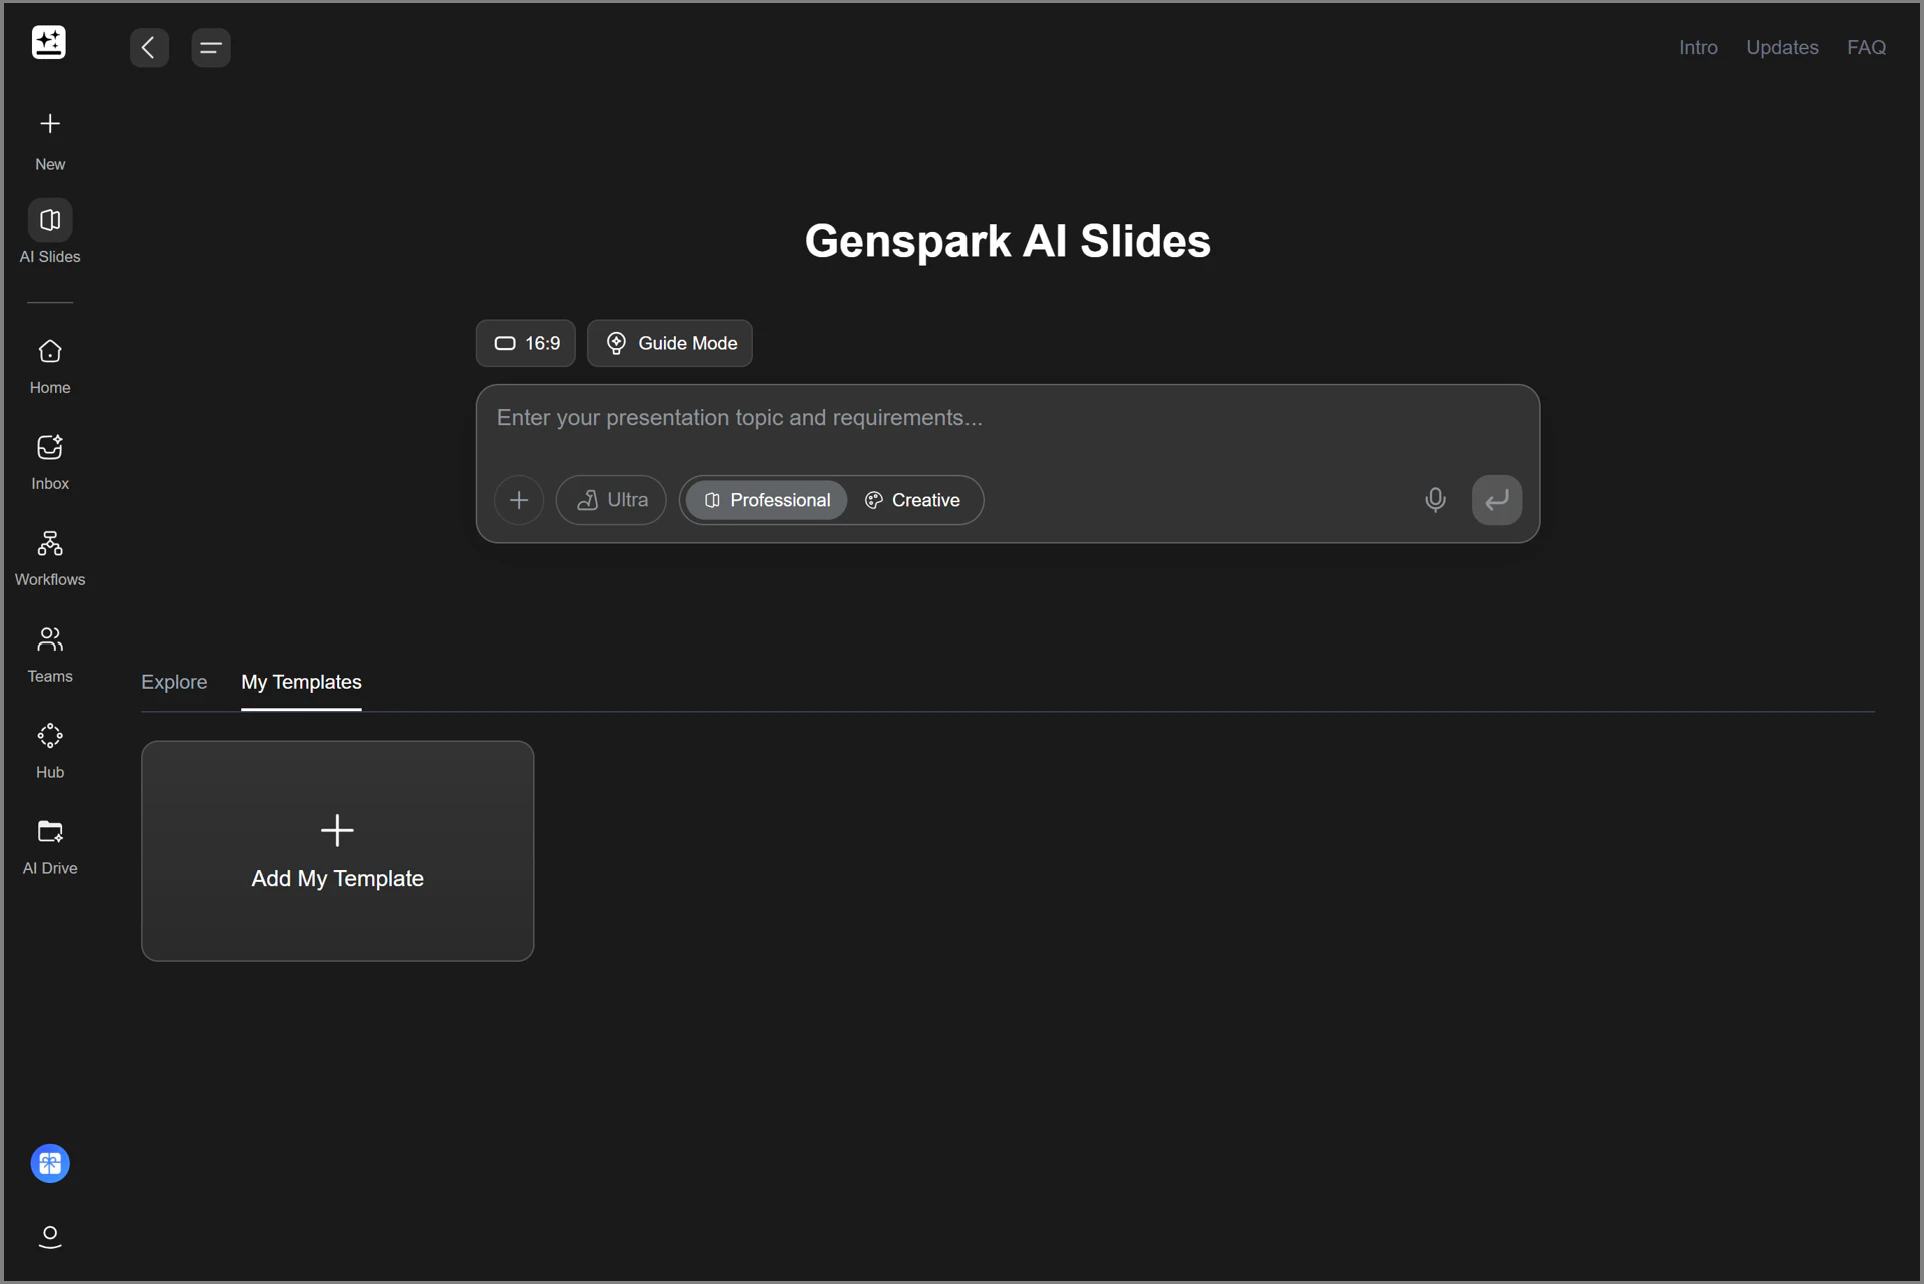Switch to Creative style mode

click(912, 500)
